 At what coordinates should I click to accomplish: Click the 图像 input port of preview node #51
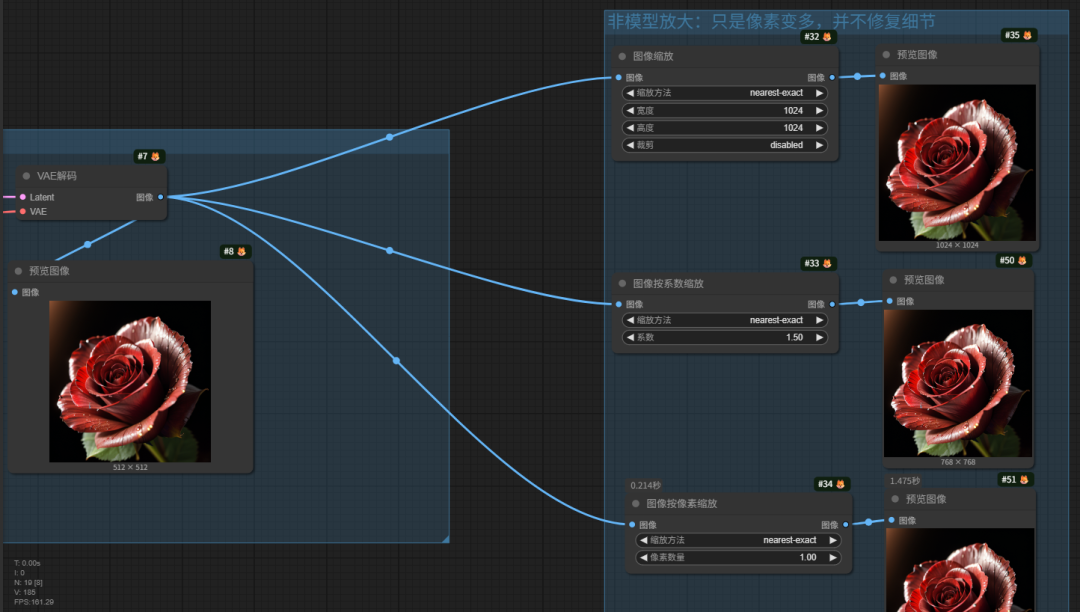[892, 520]
